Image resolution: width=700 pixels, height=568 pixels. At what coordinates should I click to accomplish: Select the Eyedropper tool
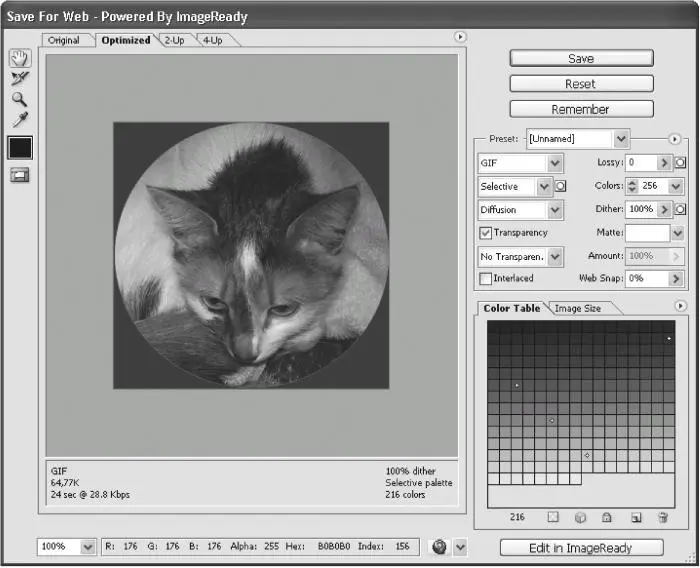coord(20,120)
